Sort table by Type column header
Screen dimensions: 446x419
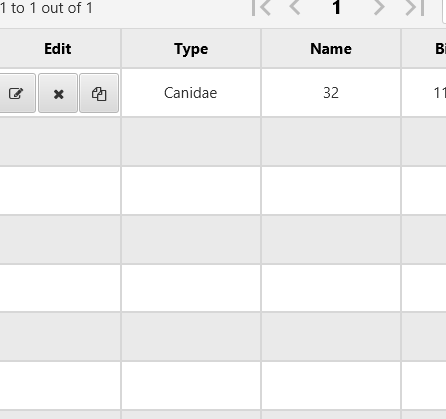[x=191, y=49]
